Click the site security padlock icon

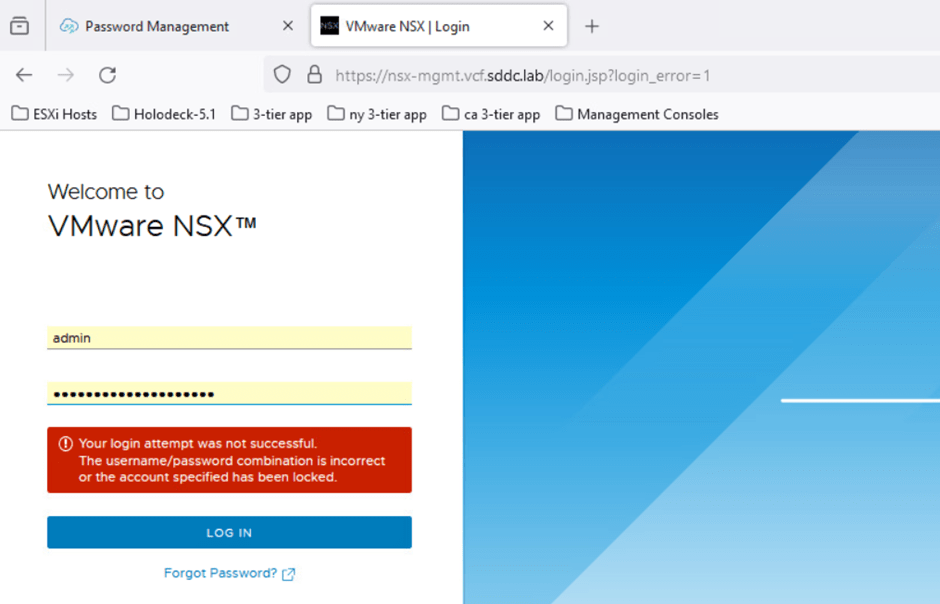[314, 75]
